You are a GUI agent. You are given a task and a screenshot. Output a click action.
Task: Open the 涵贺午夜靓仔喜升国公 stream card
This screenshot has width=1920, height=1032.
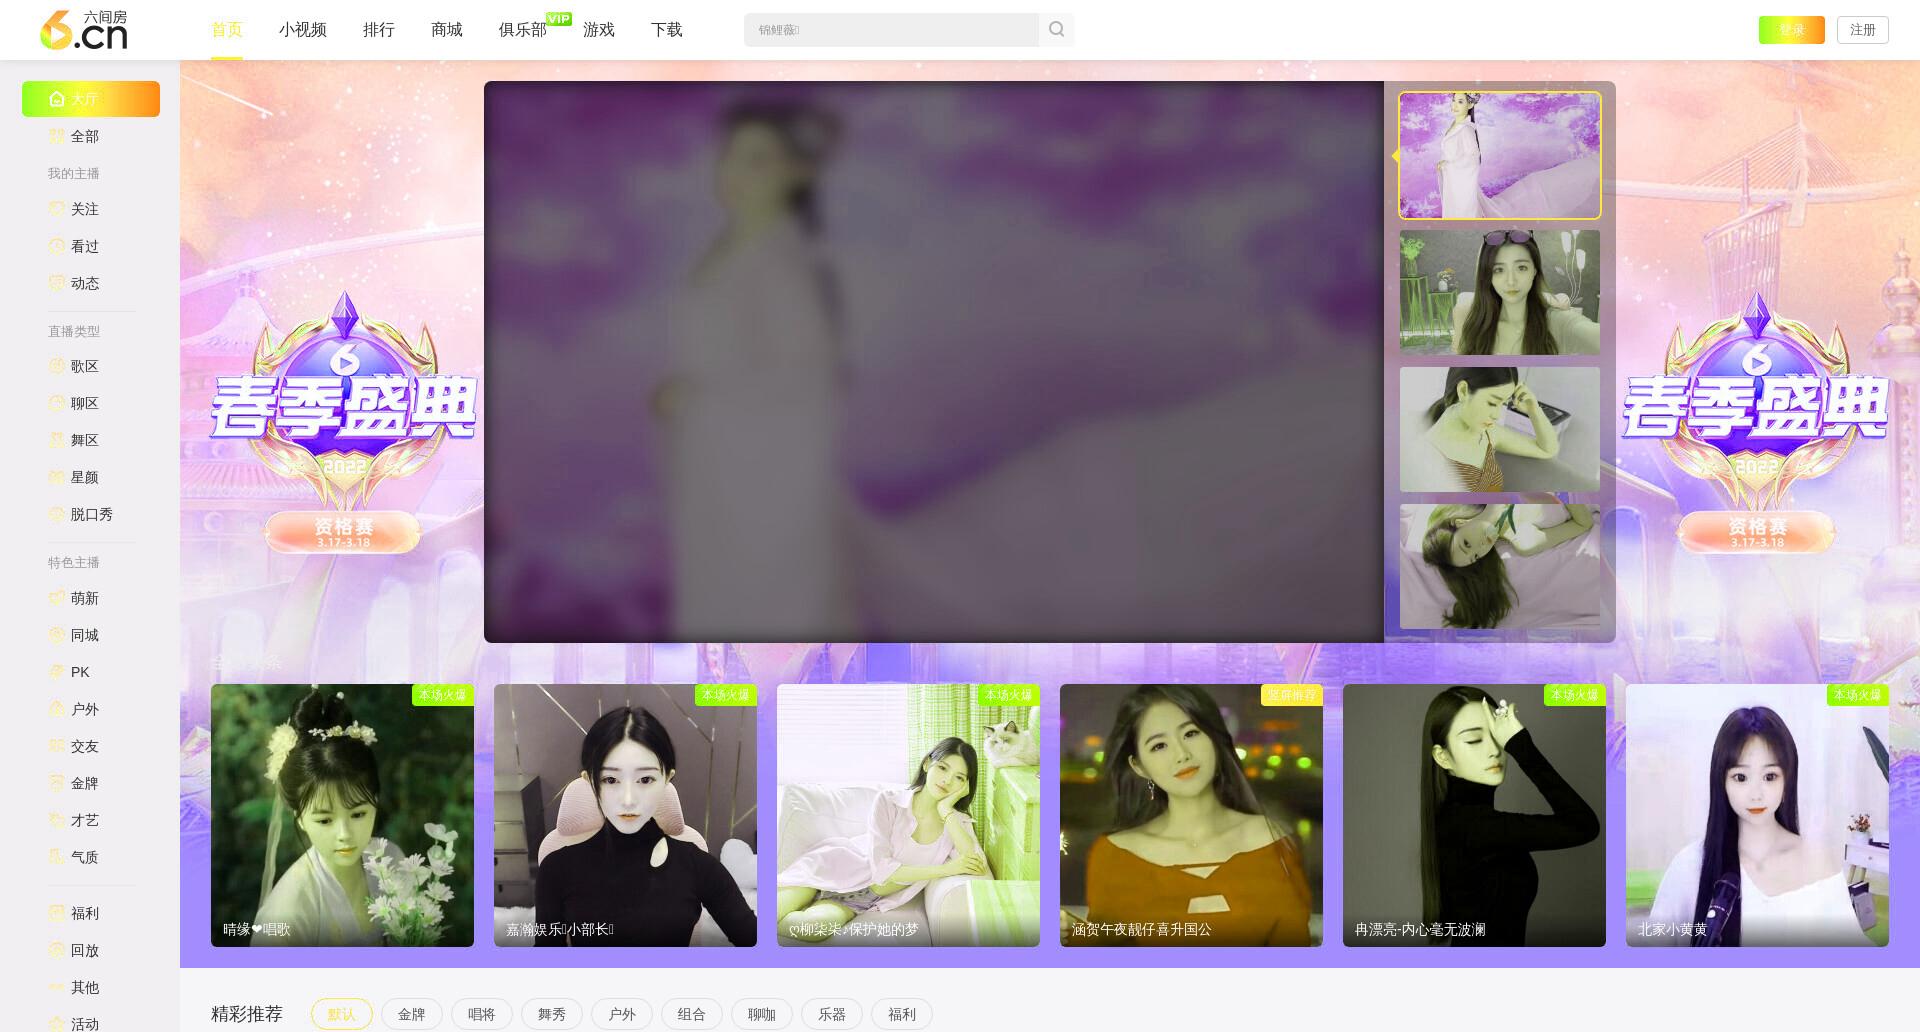pos(1191,815)
